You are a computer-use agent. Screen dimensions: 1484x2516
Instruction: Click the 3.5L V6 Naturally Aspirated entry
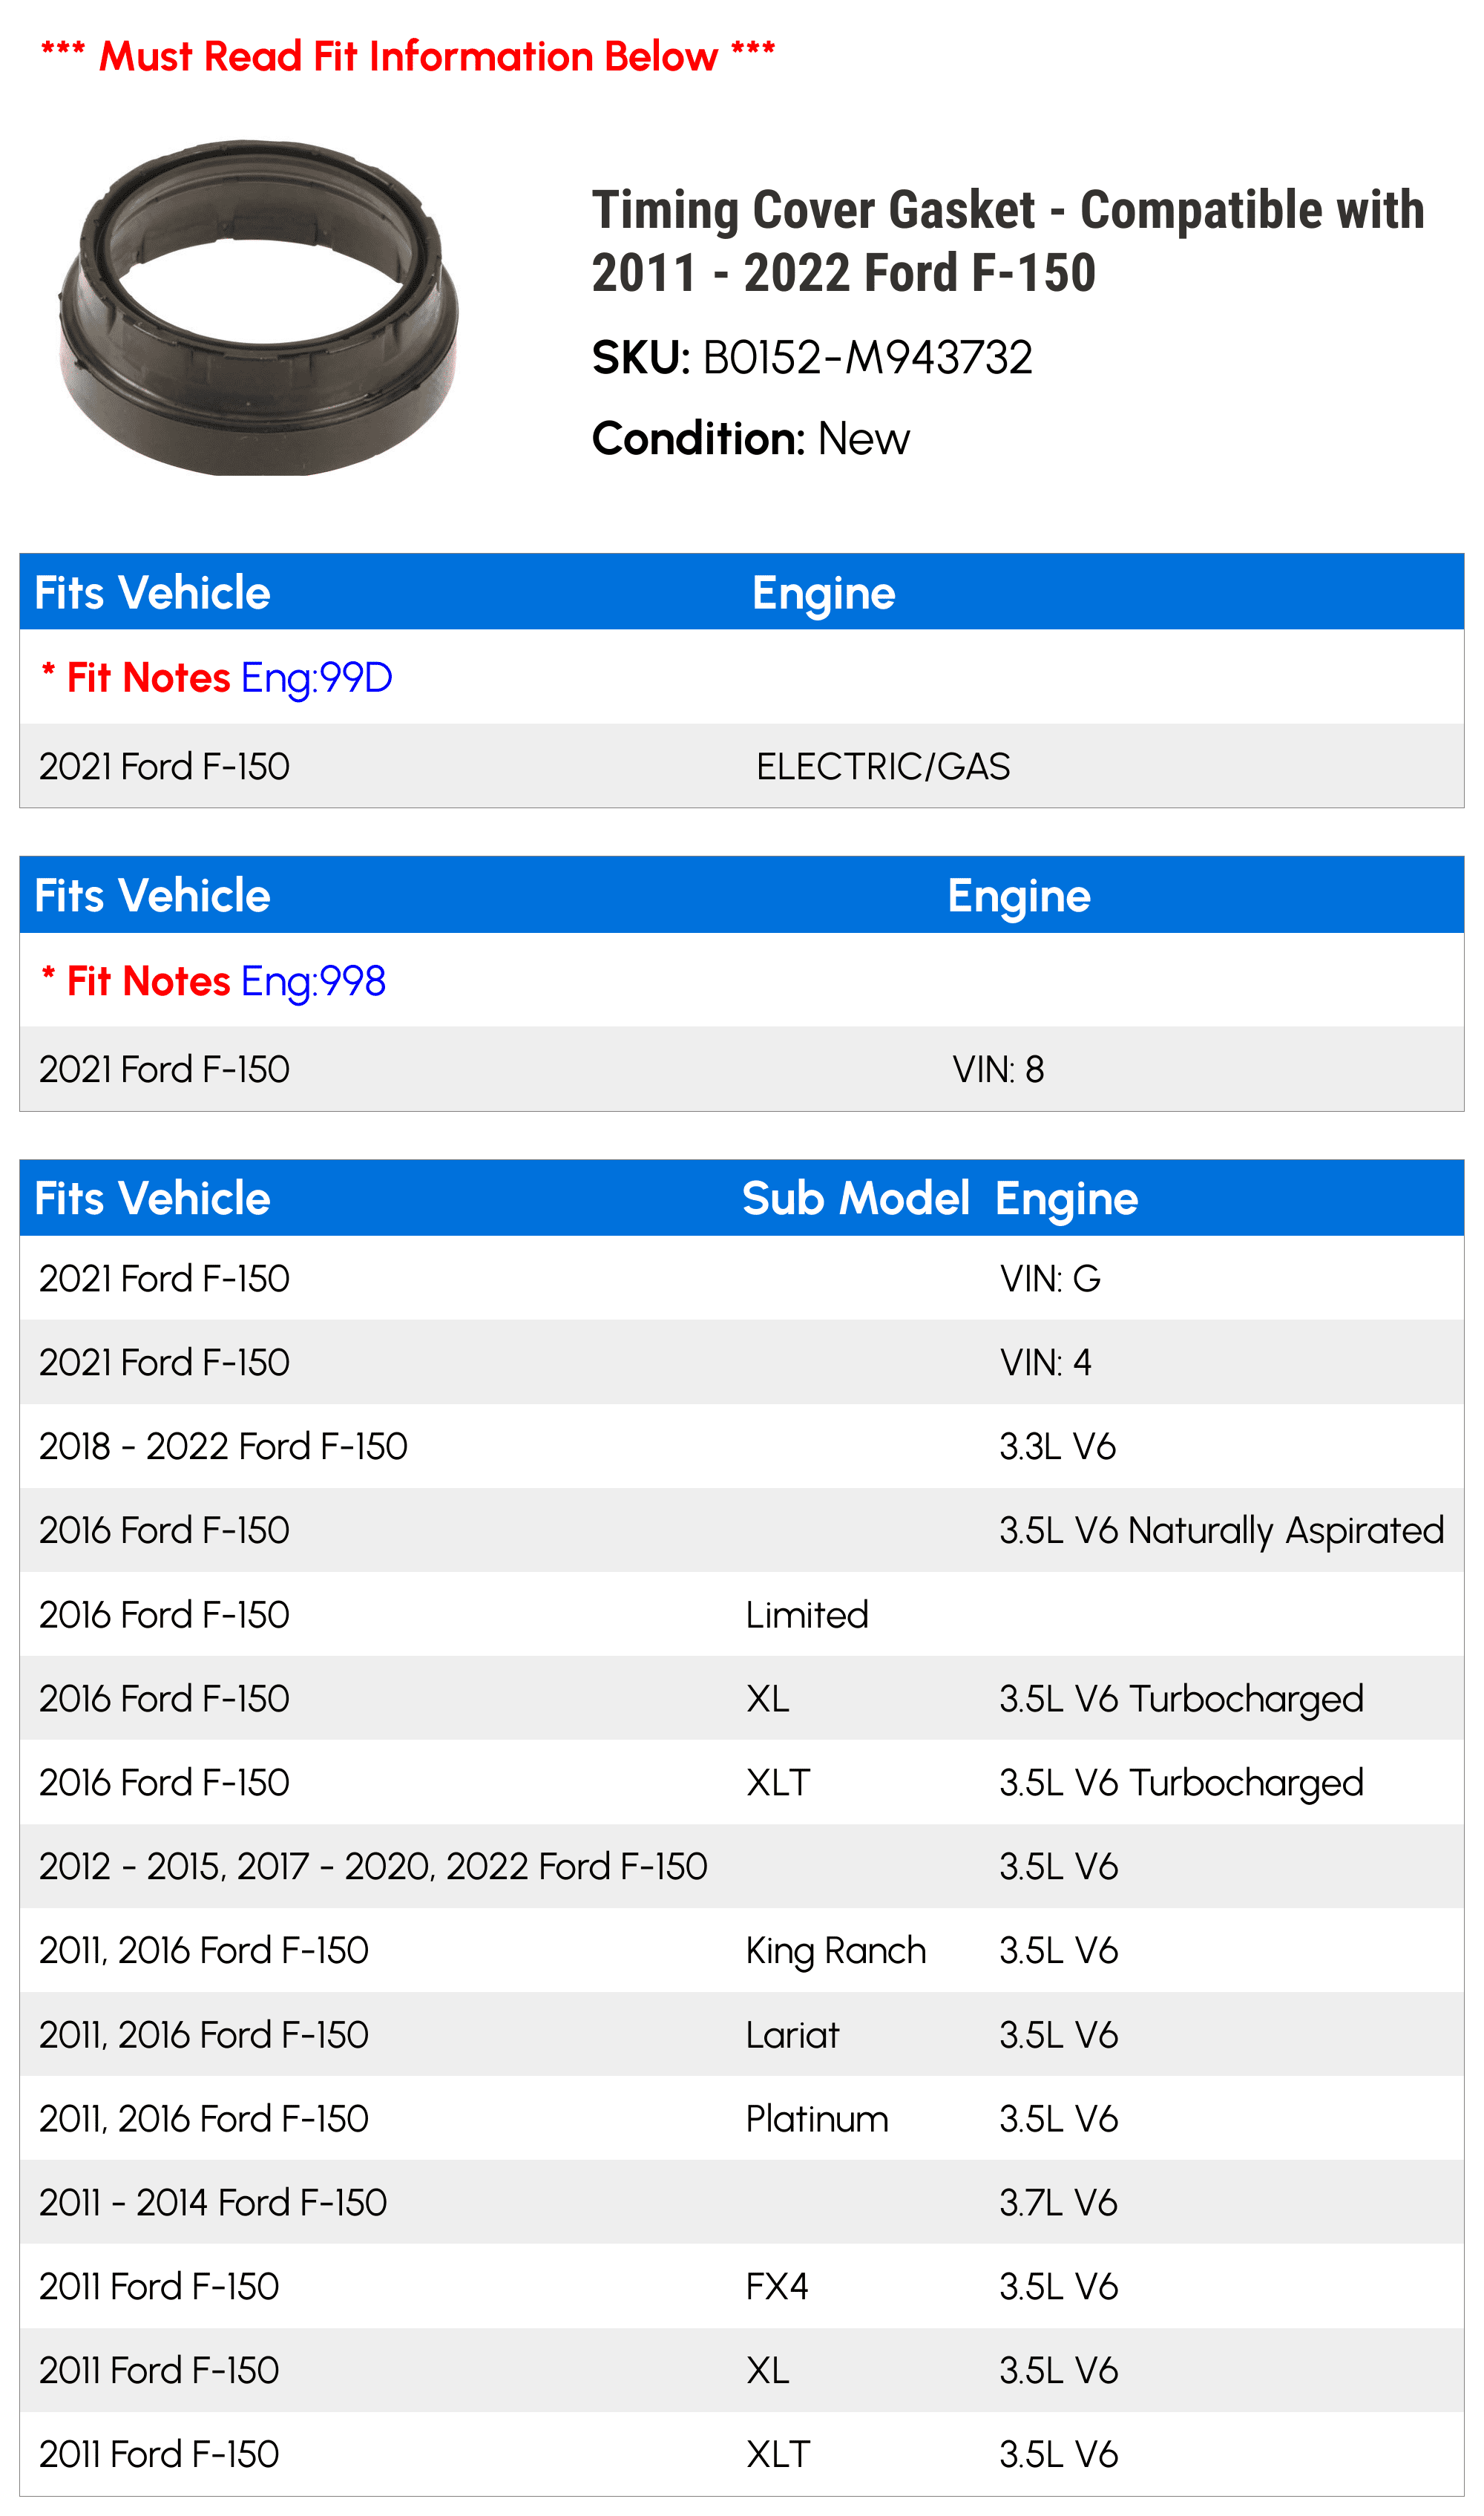pos(1222,1530)
